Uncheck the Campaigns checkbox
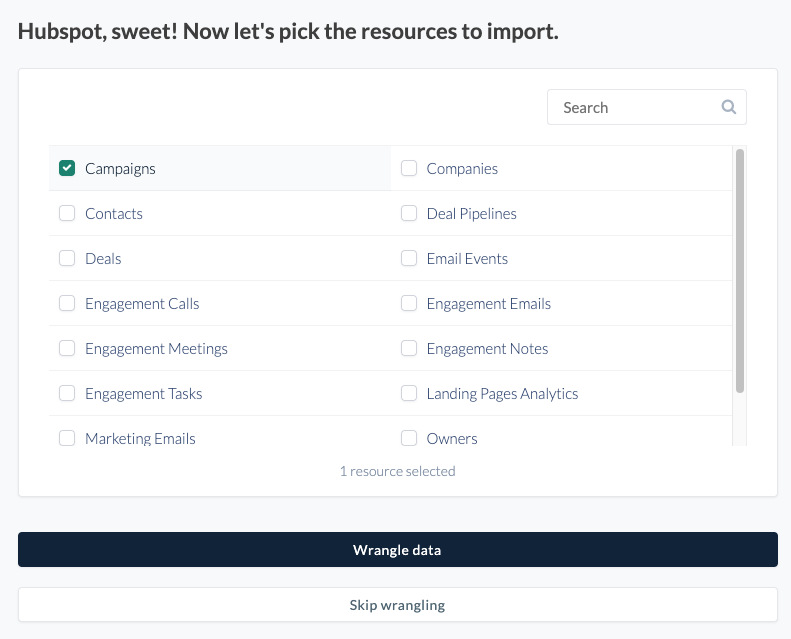This screenshot has width=791, height=639. 67,168
